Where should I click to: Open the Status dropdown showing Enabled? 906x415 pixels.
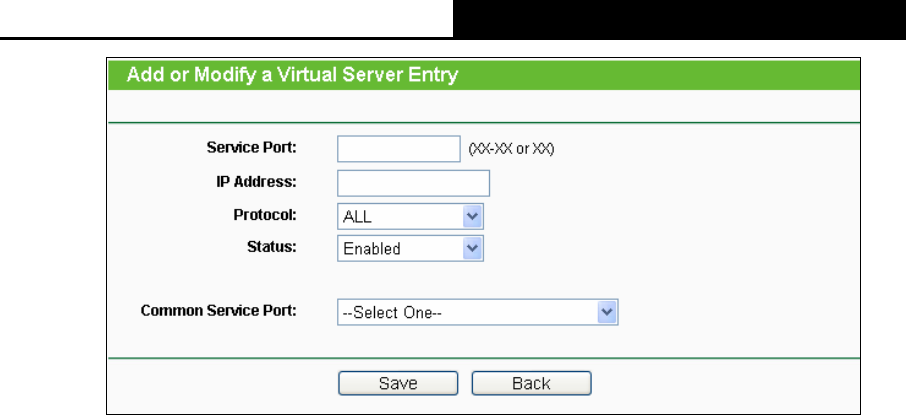click(x=410, y=249)
